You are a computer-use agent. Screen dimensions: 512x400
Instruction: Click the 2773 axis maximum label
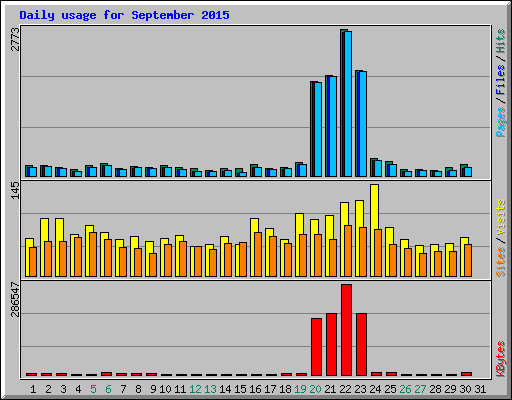[15, 39]
